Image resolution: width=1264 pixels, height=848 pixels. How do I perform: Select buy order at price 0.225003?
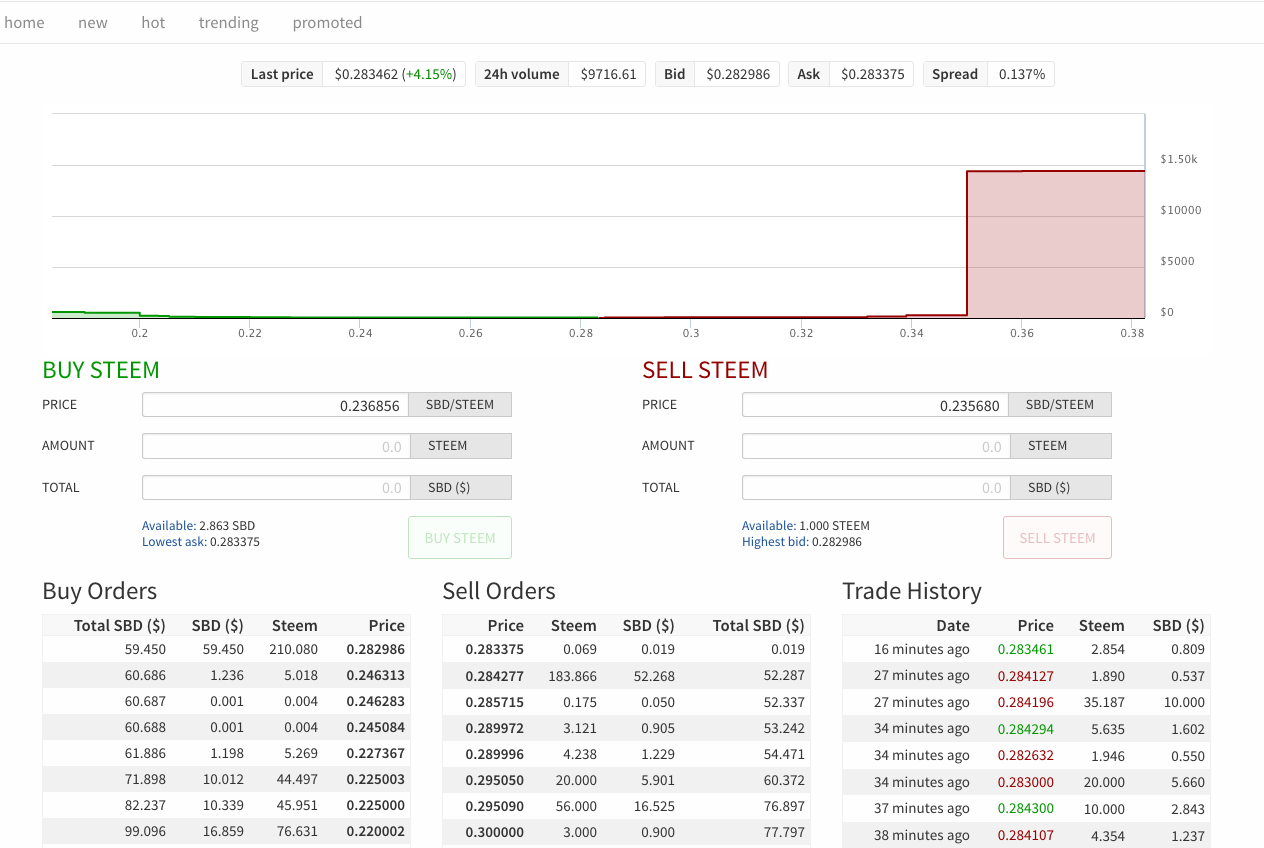click(x=226, y=779)
